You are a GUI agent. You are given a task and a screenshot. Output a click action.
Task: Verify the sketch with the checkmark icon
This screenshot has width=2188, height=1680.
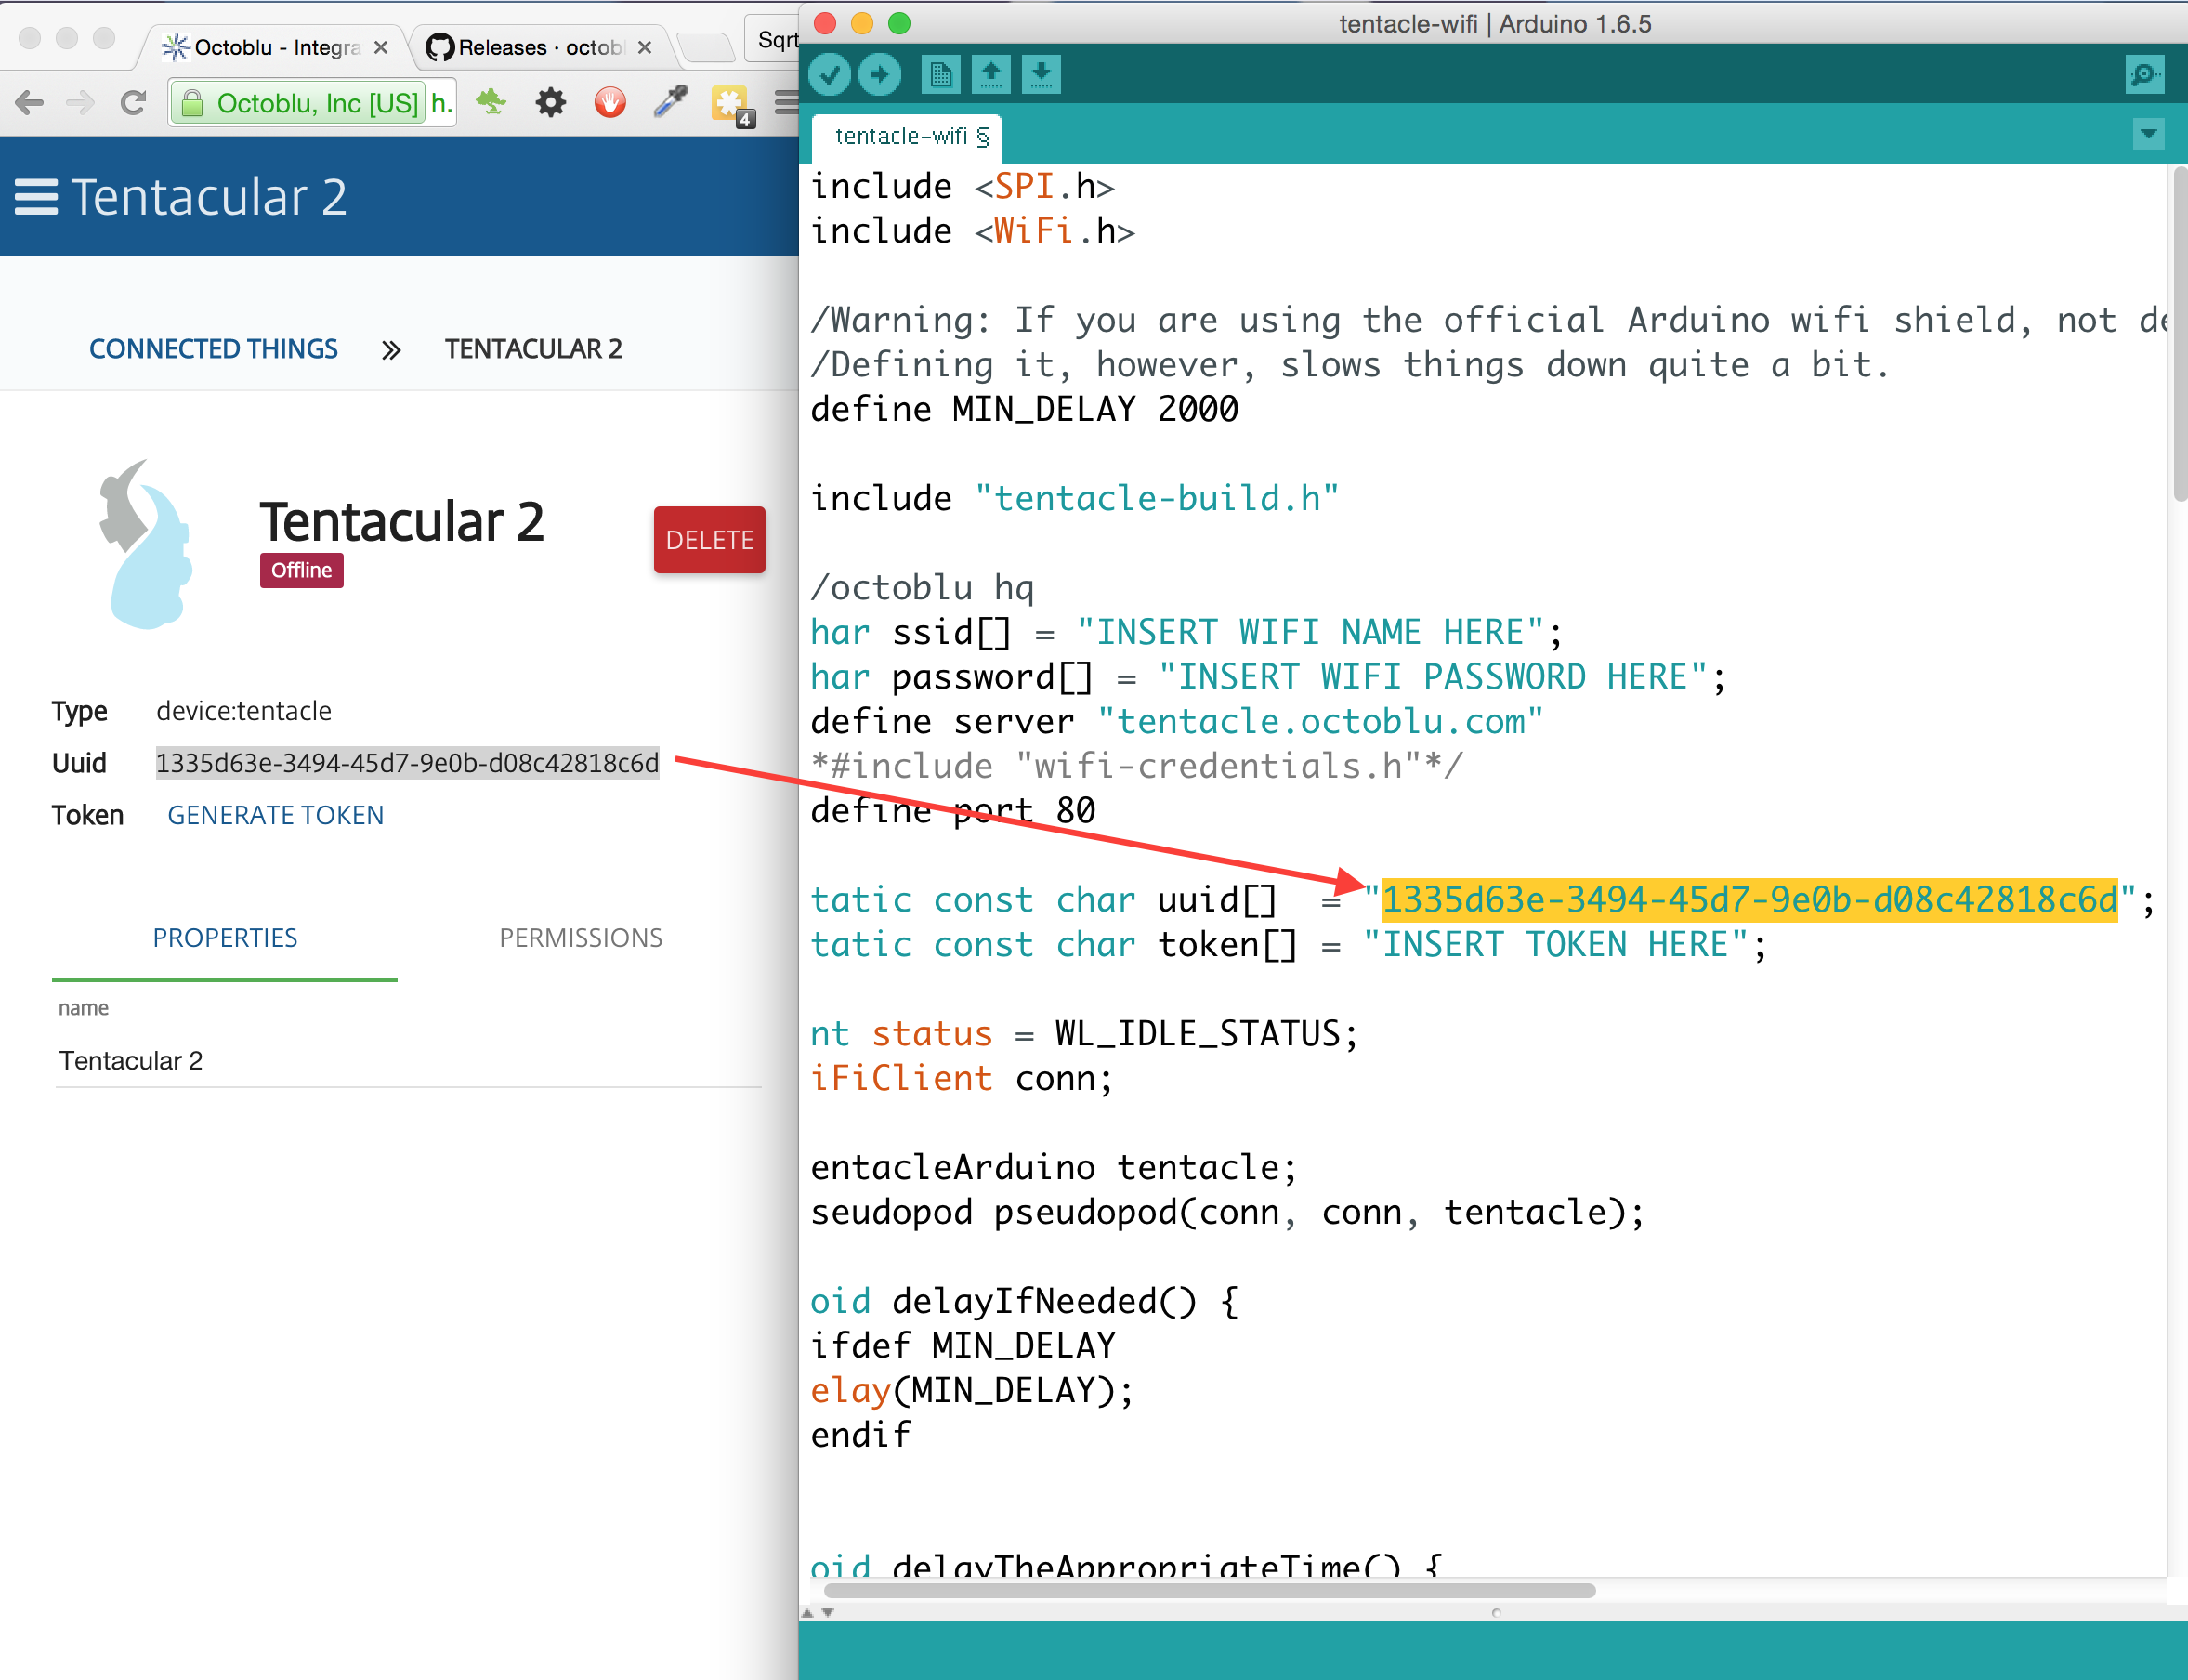point(829,74)
